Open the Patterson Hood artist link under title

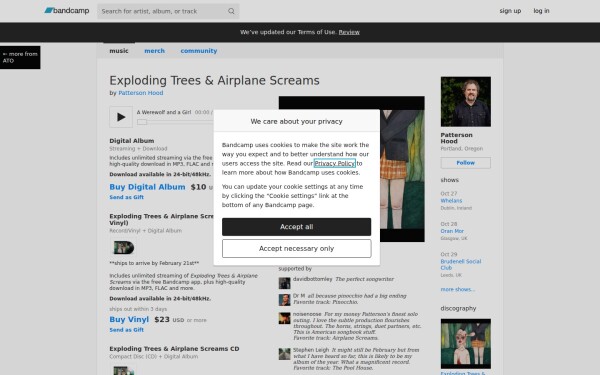140,93
